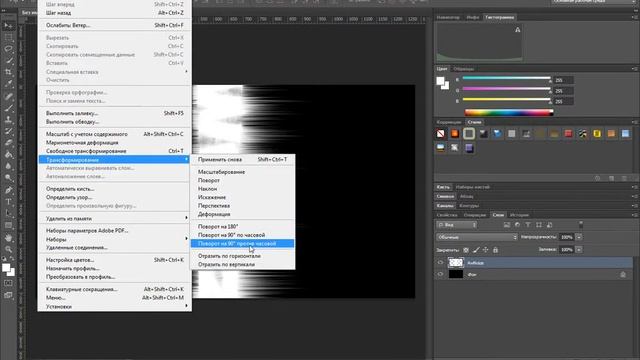The image size is (640, 360).
Task: Open the opacity slider arrow
Action: coord(579,237)
